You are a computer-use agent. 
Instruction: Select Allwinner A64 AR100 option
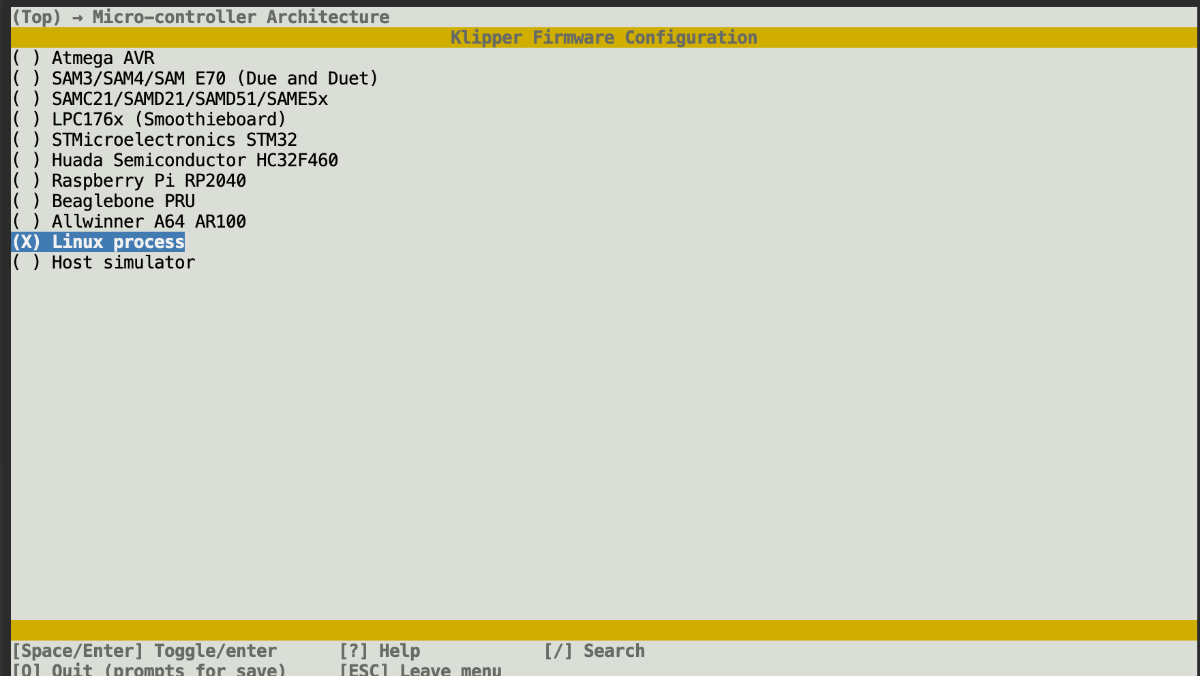(129, 221)
